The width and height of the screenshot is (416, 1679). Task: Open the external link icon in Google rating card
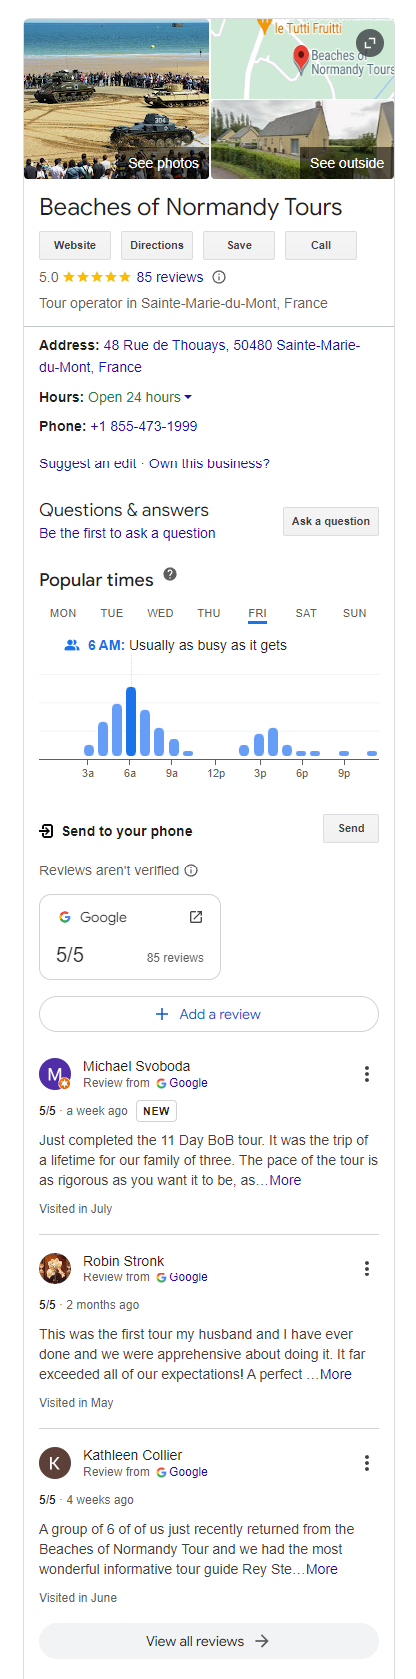tap(196, 917)
